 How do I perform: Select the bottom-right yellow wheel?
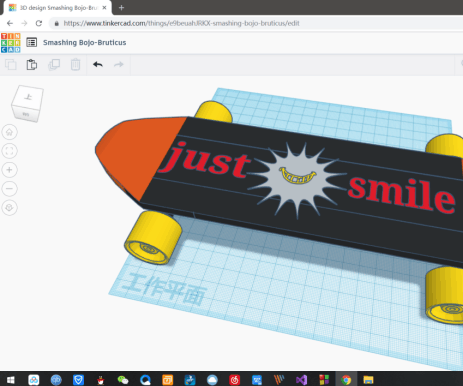click(445, 295)
